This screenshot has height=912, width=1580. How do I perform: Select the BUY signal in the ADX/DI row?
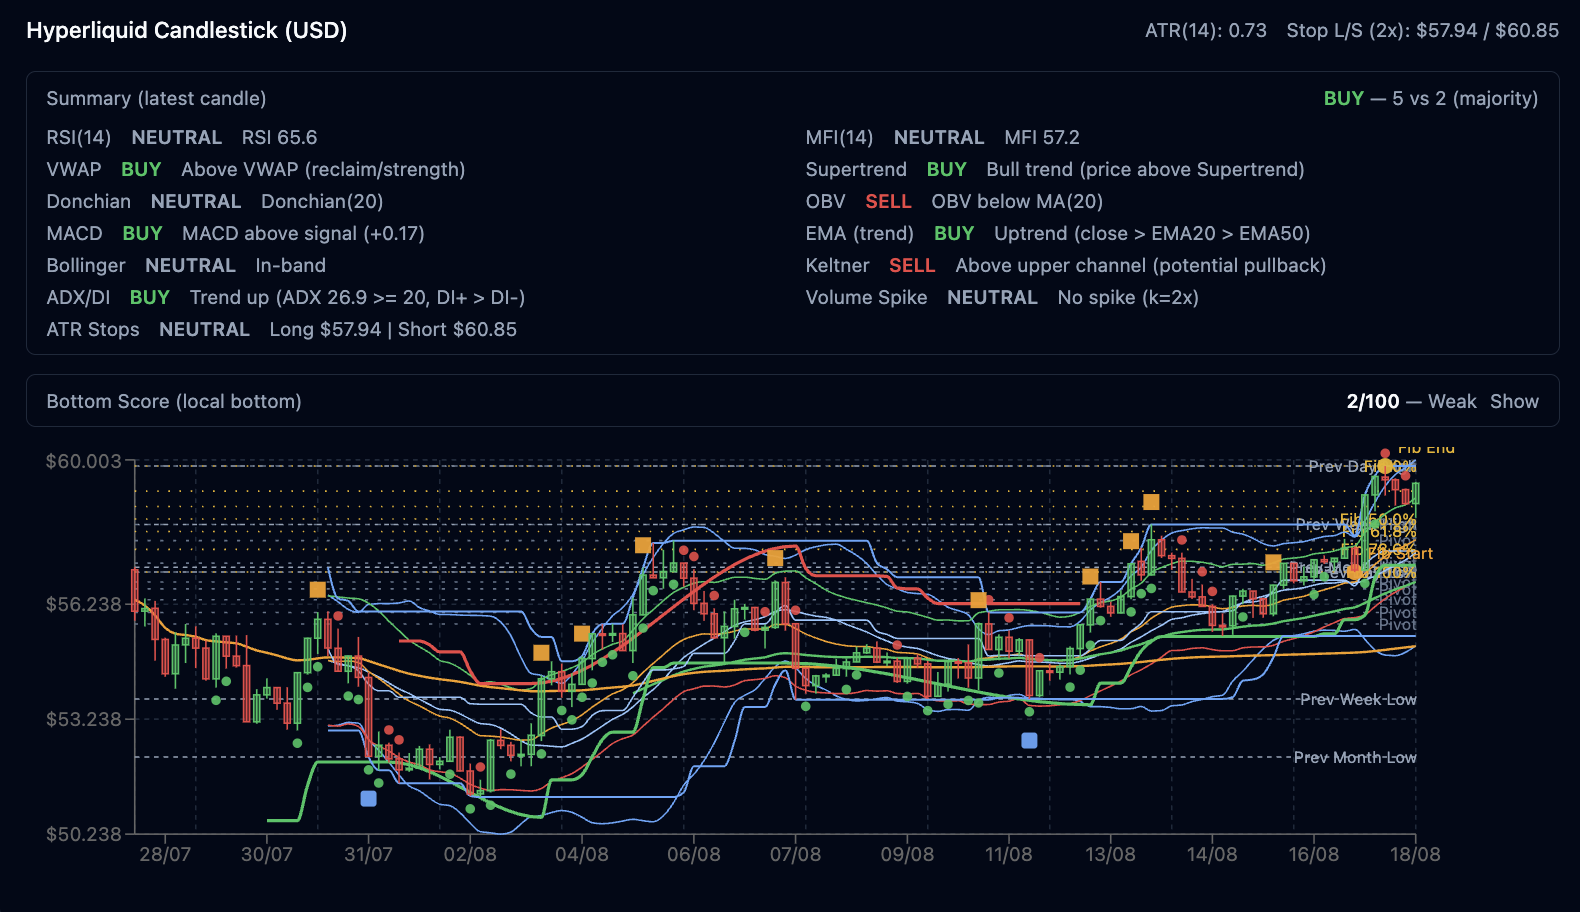[x=150, y=297]
